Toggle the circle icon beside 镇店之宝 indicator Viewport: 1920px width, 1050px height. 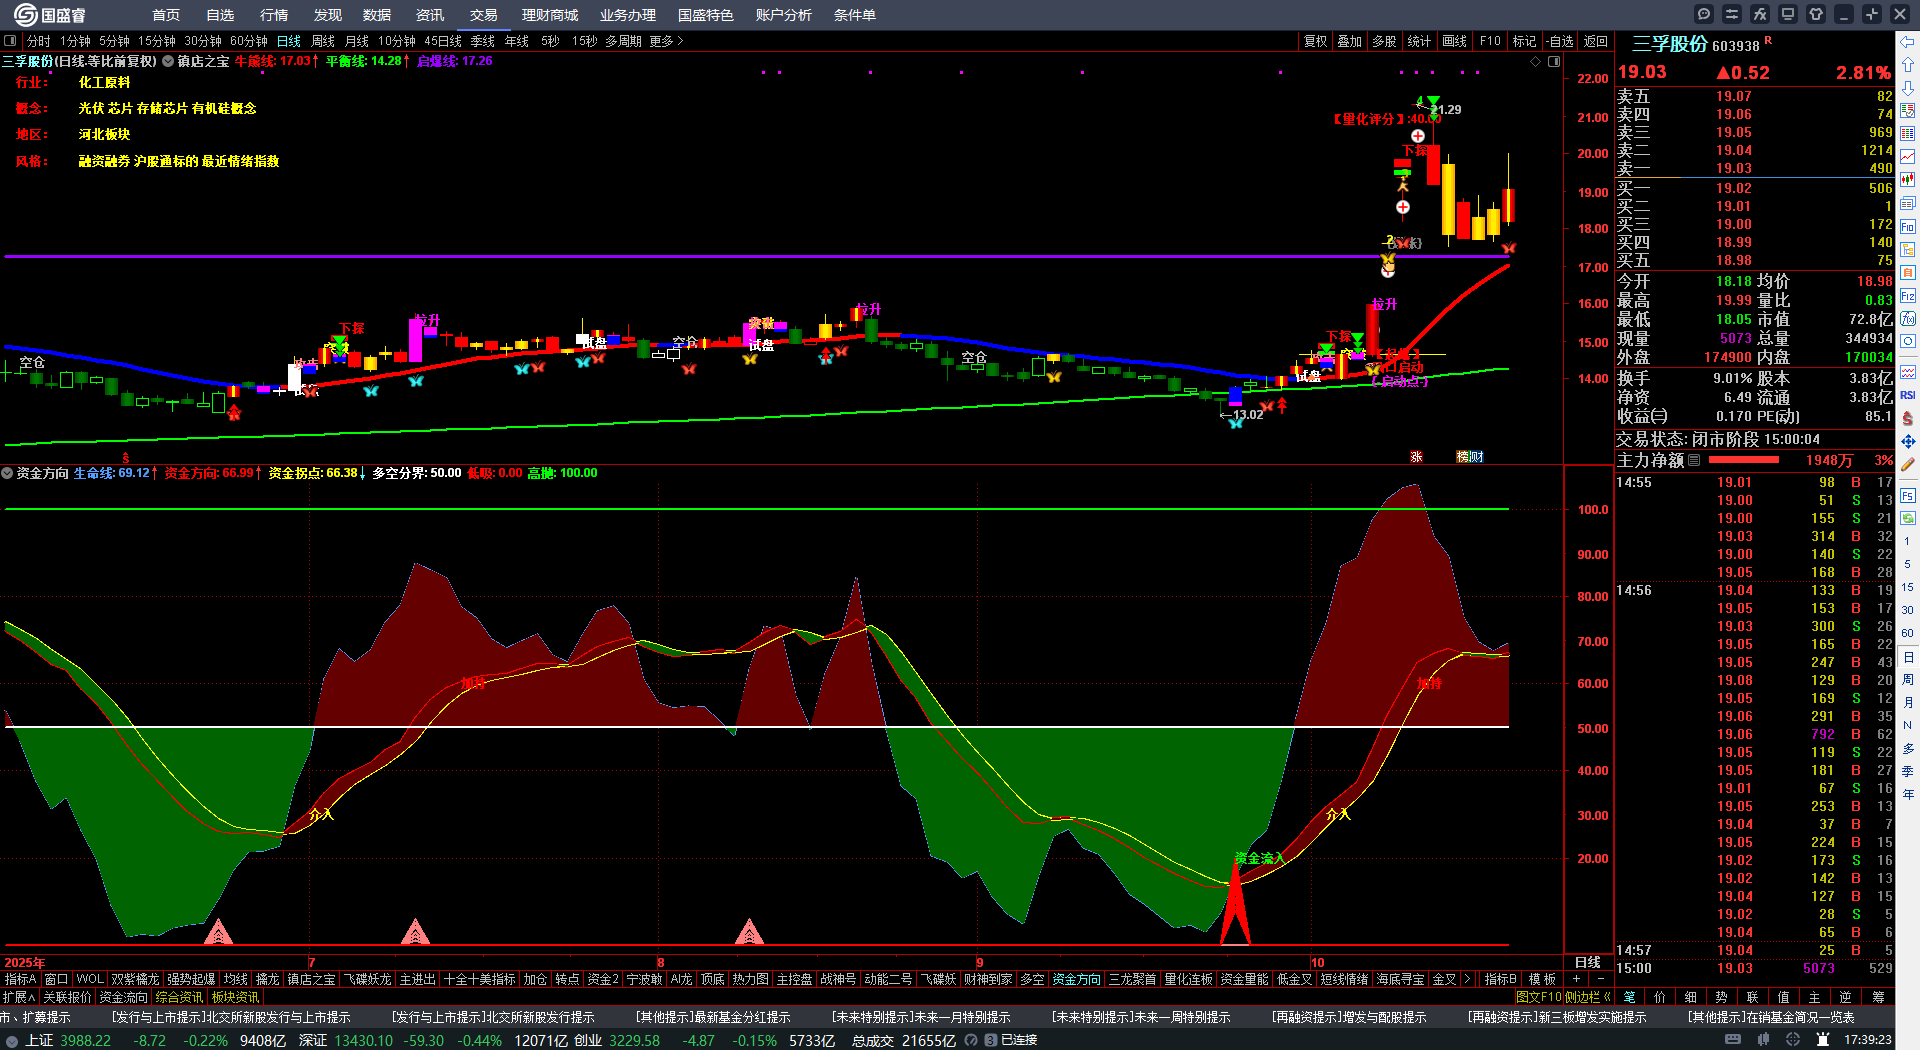[168, 61]
